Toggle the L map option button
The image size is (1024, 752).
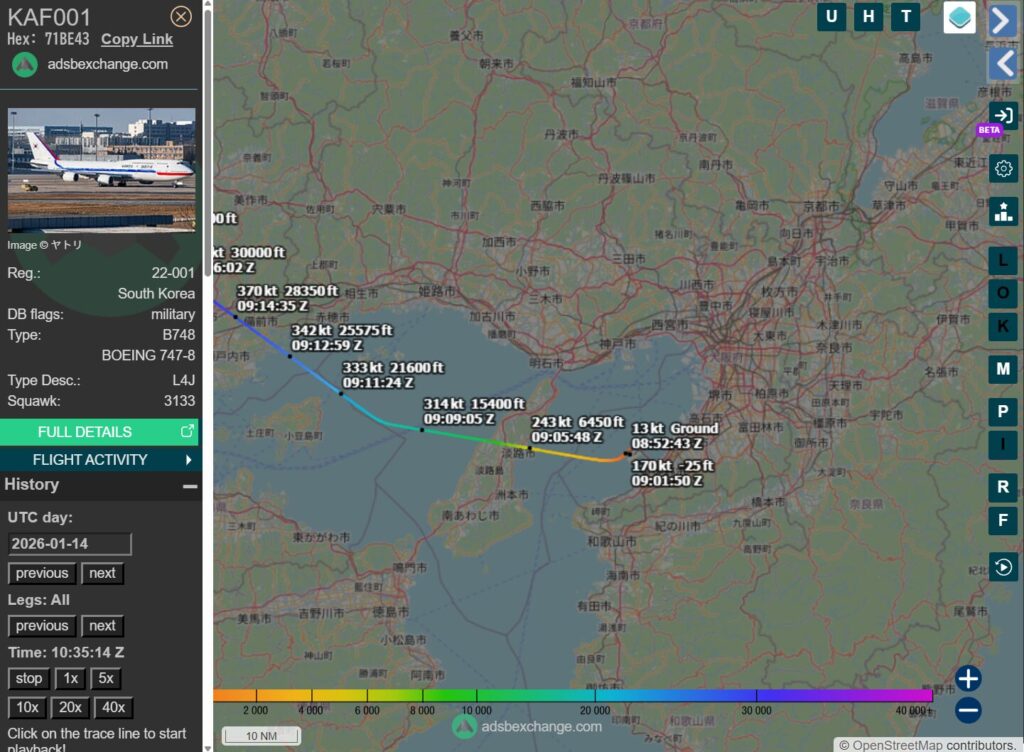[1003, 261]
